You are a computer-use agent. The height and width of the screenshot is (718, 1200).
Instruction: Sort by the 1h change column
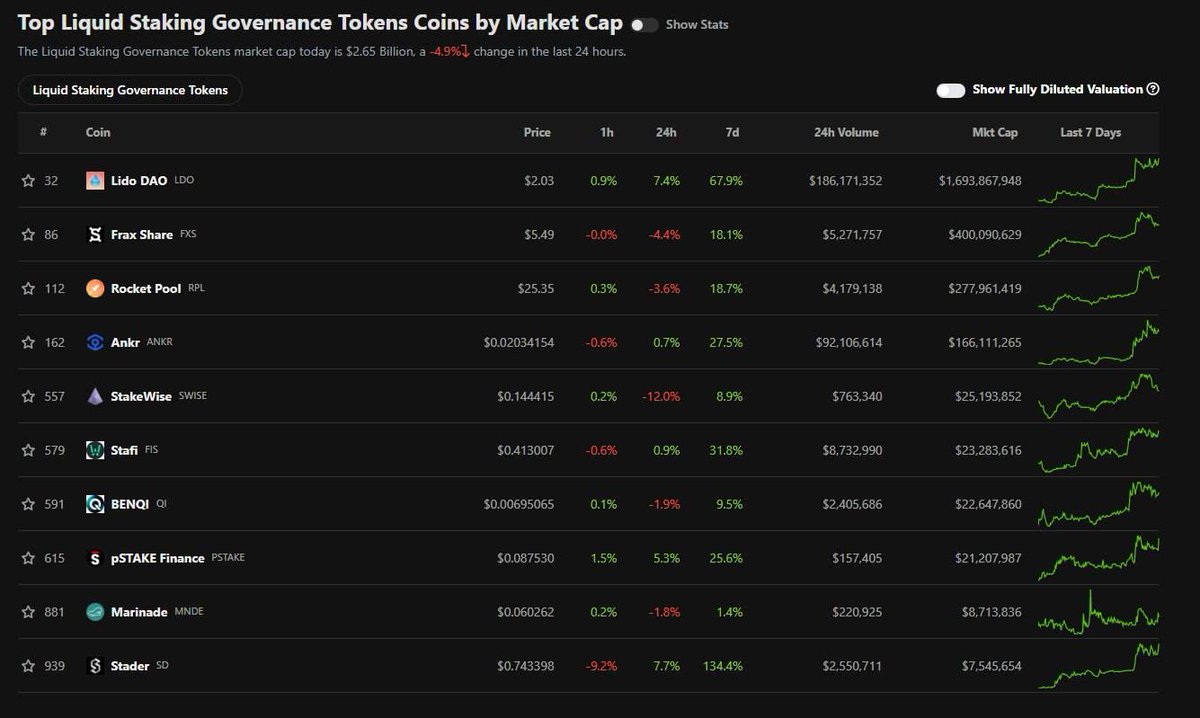tap(607, 132)
